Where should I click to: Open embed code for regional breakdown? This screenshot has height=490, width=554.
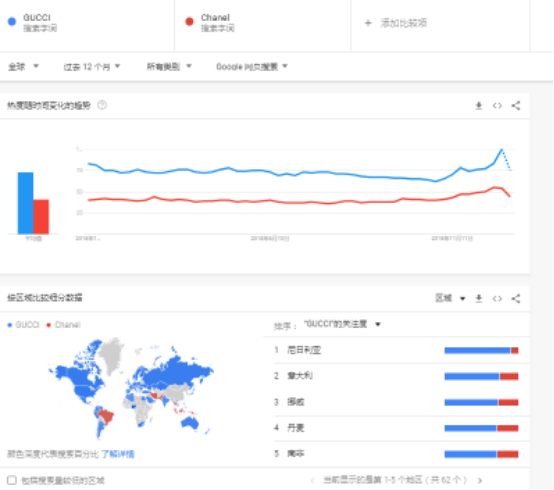pyautogui.click(x=497, y=299)
